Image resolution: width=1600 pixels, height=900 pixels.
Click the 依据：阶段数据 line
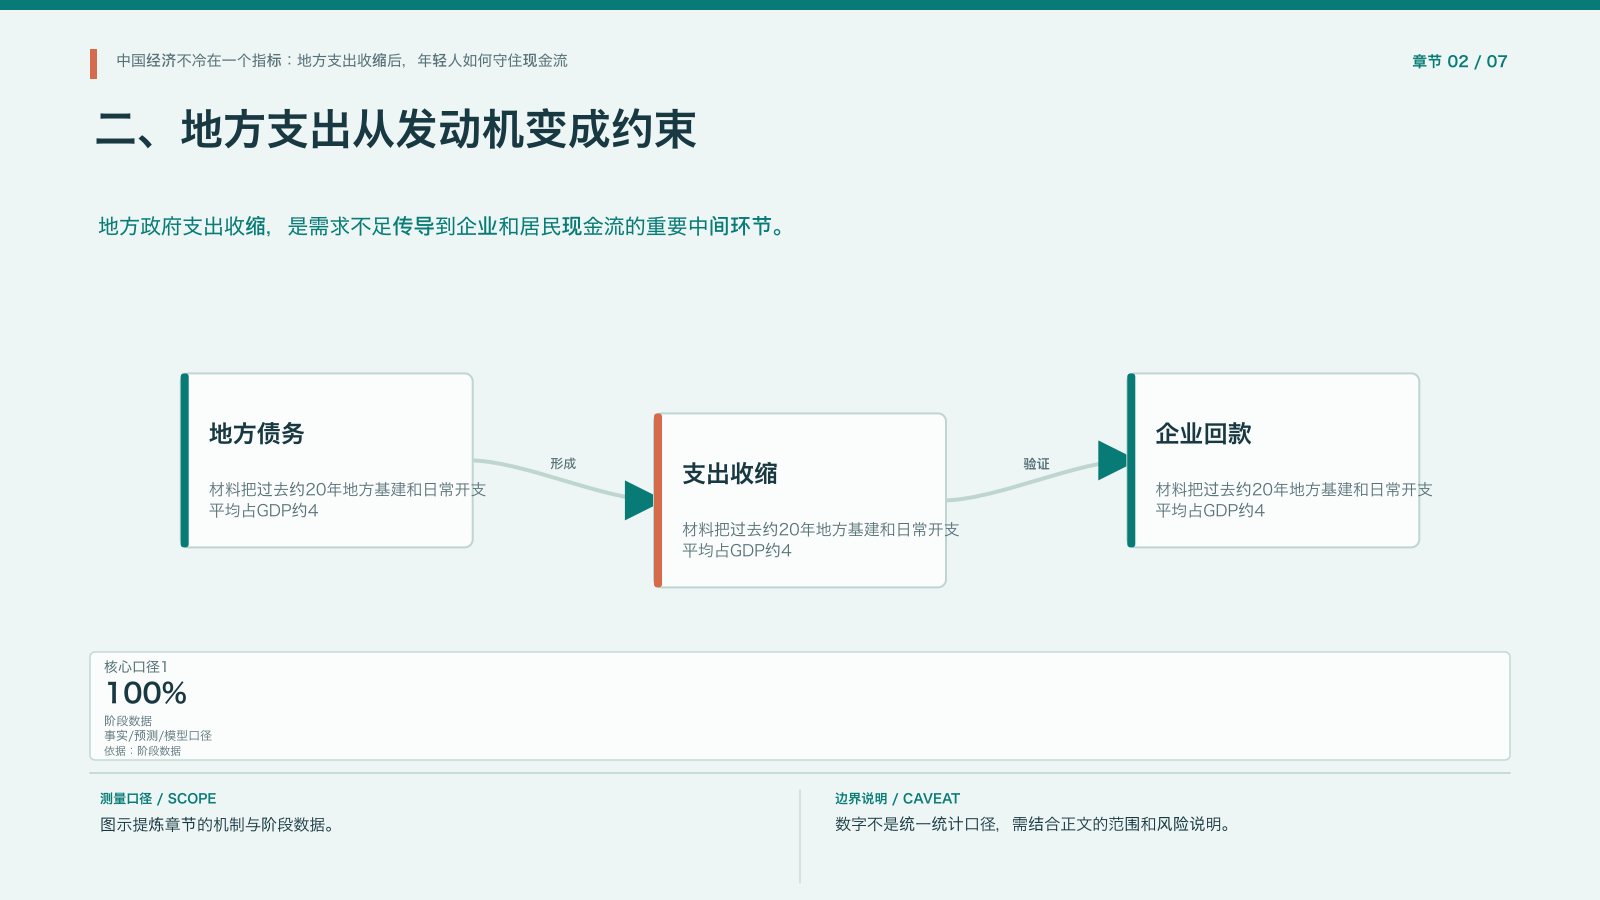142,751
